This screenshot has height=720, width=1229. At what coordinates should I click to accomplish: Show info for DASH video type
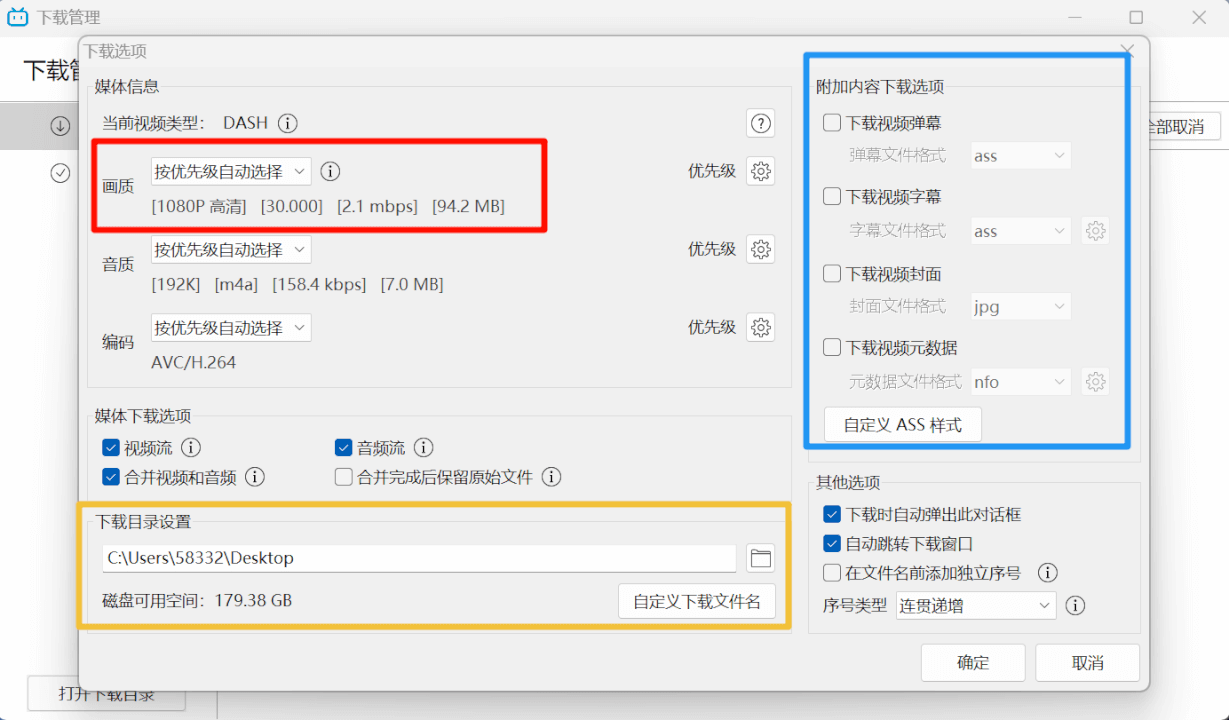pos(288,123)
